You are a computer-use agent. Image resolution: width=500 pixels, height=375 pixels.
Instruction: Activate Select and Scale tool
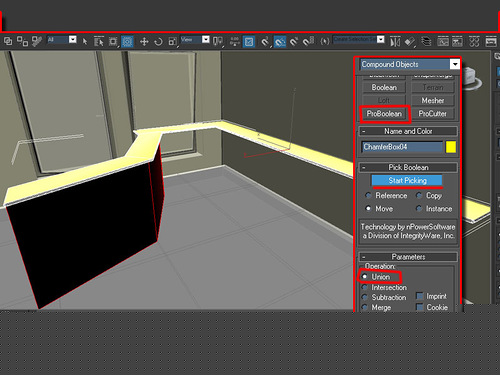[172, 41]
